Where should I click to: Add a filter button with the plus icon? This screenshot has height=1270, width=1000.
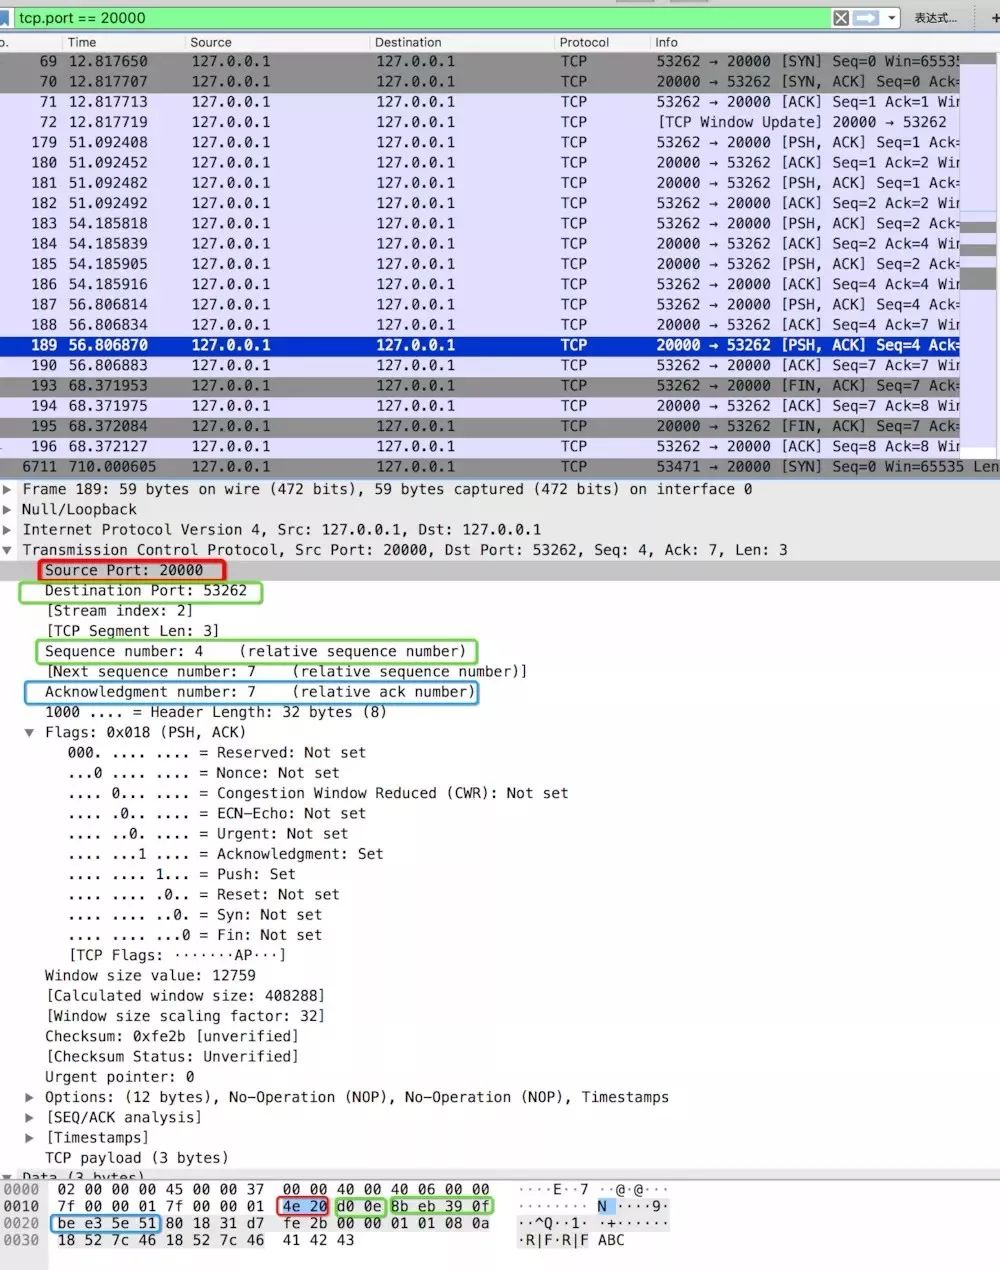click(x=993, y=18)
